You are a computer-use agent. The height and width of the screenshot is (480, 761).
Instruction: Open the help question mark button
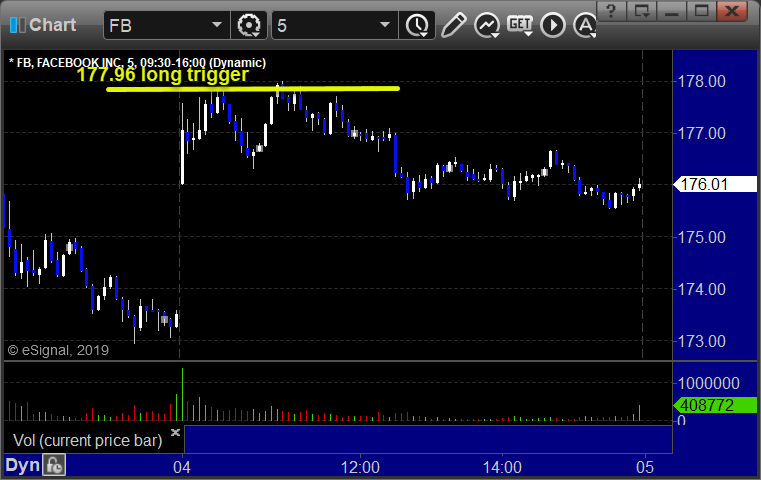611,10
